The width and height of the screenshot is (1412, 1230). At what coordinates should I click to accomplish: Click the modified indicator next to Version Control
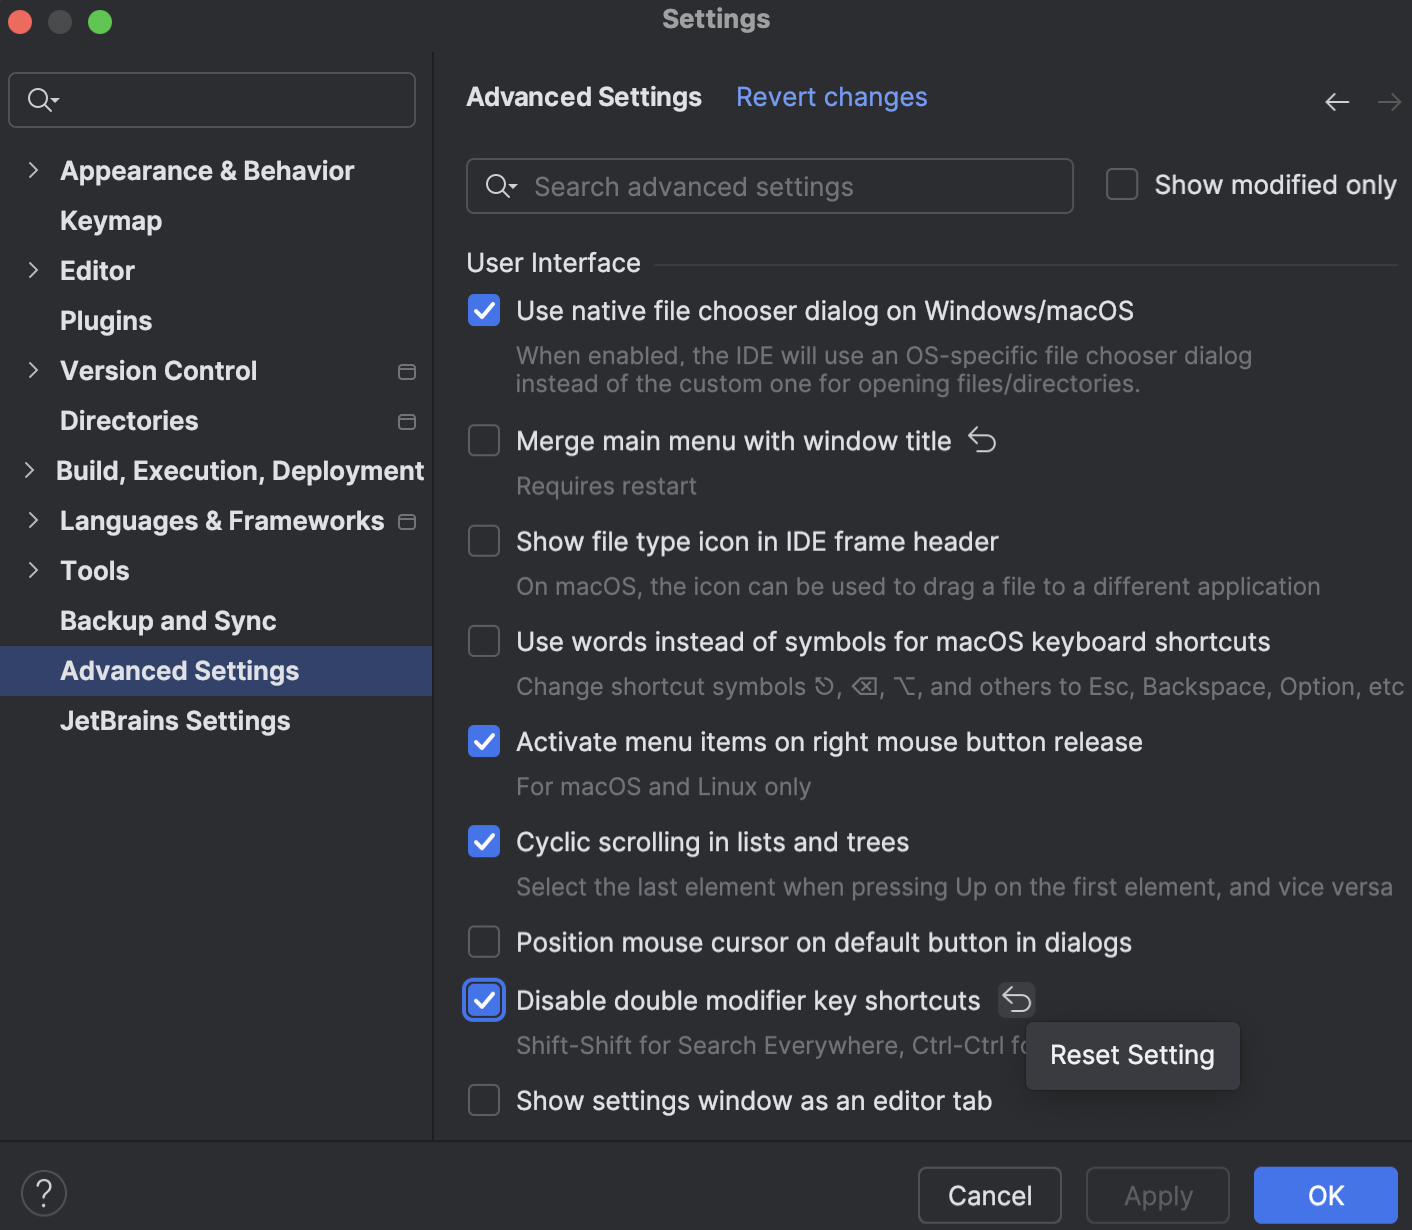click(x=407, y=371)
